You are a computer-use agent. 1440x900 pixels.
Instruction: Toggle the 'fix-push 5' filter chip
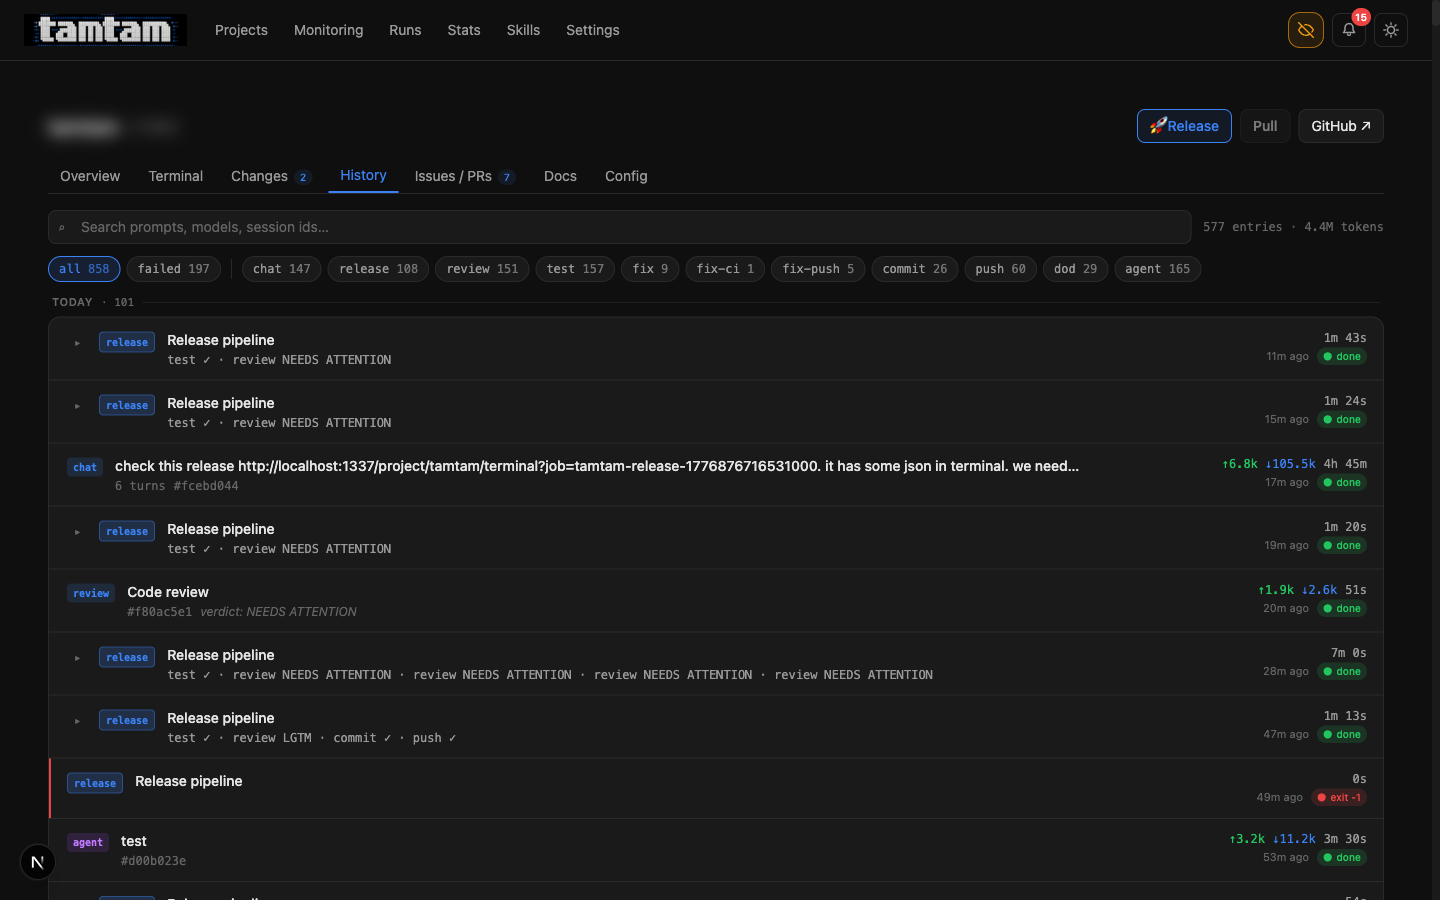(x=818, y=269)
